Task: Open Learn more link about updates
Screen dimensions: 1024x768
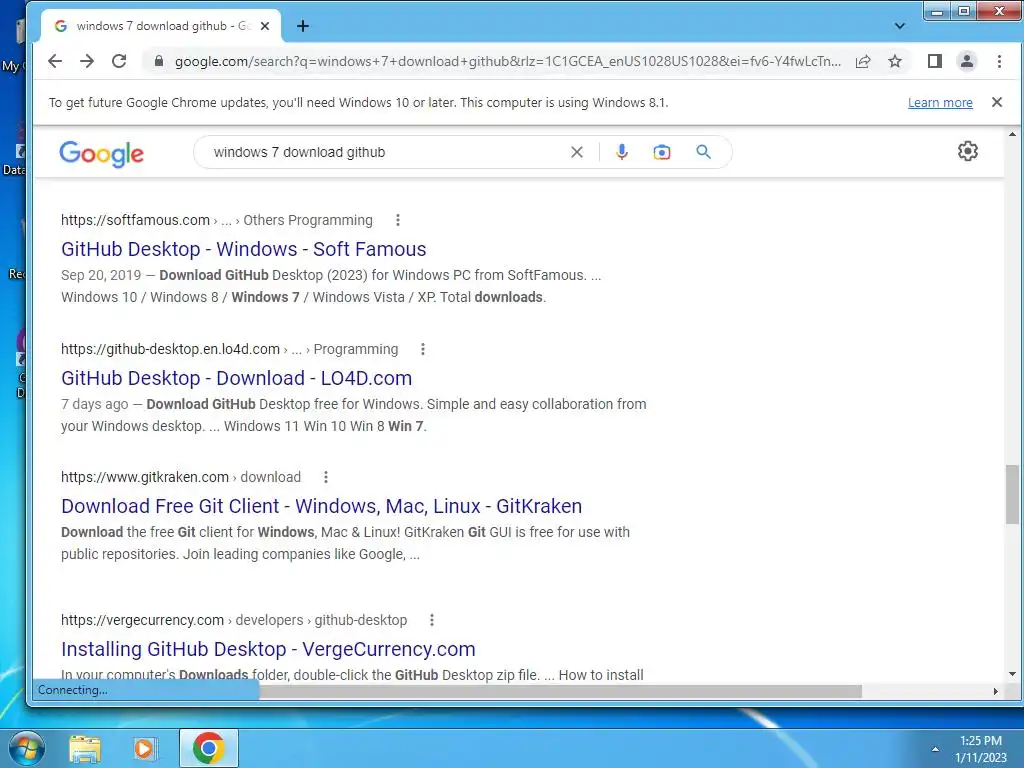Action: [940, 103]
